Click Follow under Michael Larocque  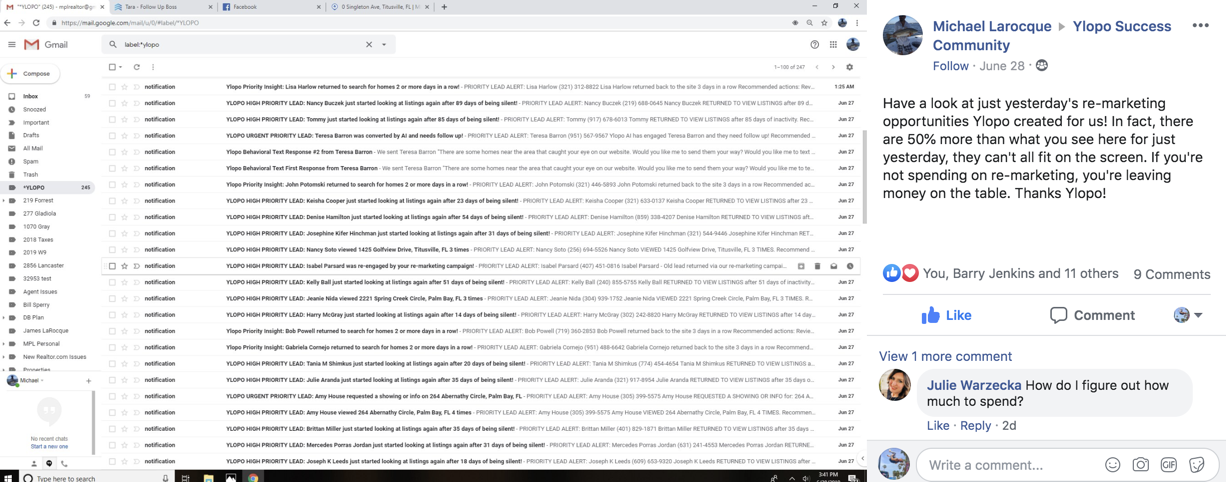pos(950,66)
